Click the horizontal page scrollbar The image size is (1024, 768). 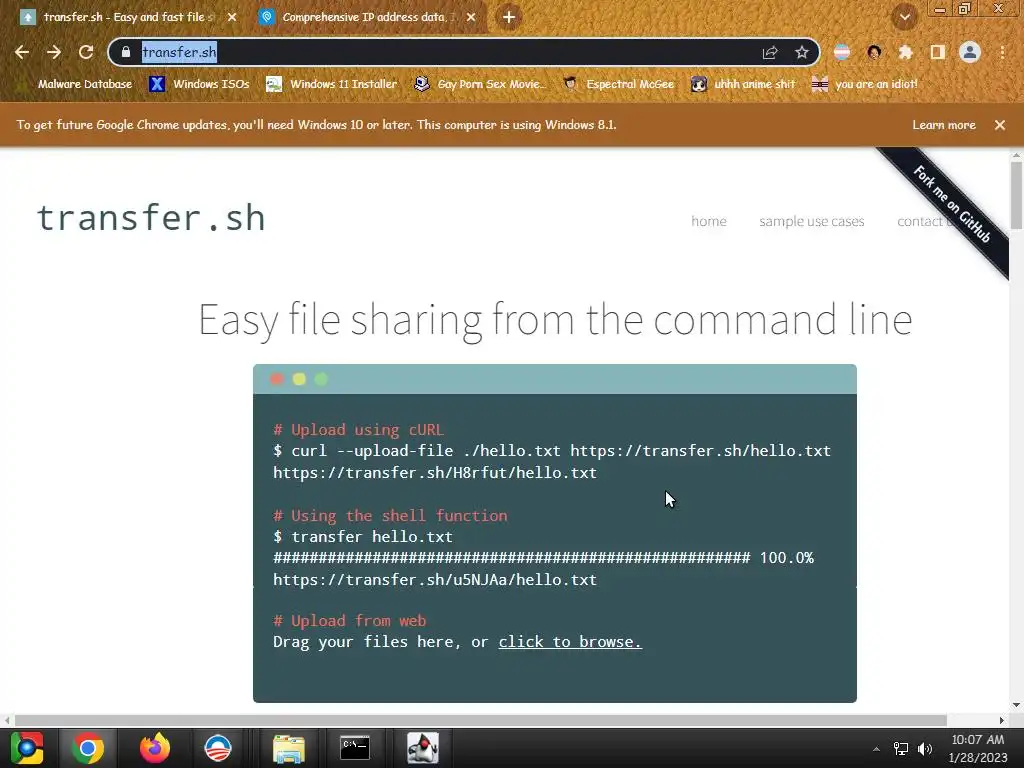pos(481,720)
